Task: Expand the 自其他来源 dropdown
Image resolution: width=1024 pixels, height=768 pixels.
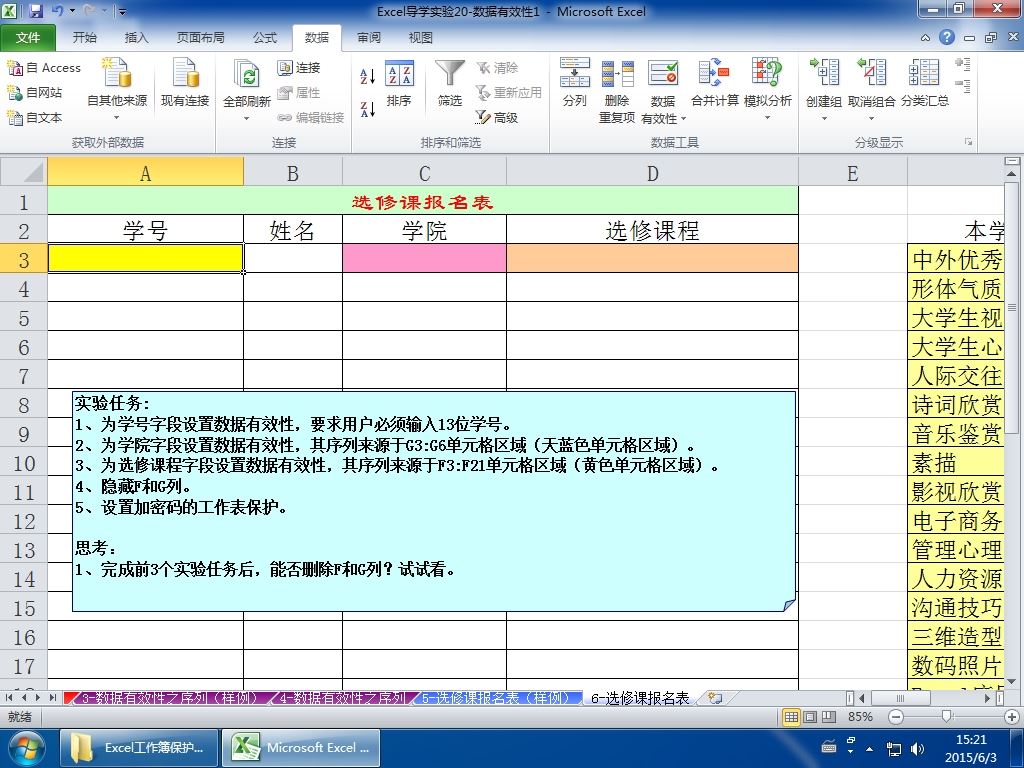Action: pyautogui.click(x=117, y=118)
